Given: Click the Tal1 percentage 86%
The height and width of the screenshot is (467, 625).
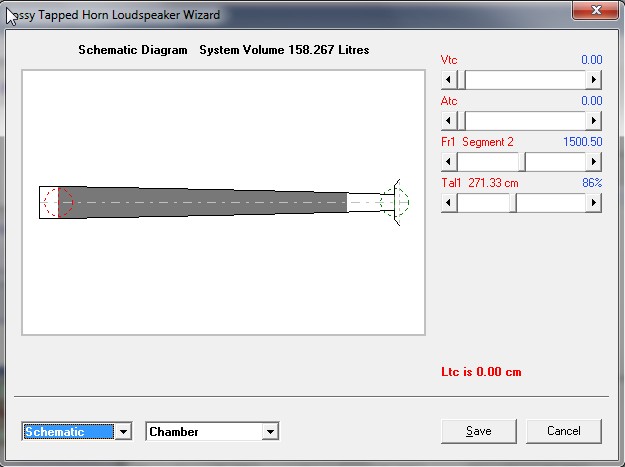Looking at the screenshot, I should [x=592, y=183].
